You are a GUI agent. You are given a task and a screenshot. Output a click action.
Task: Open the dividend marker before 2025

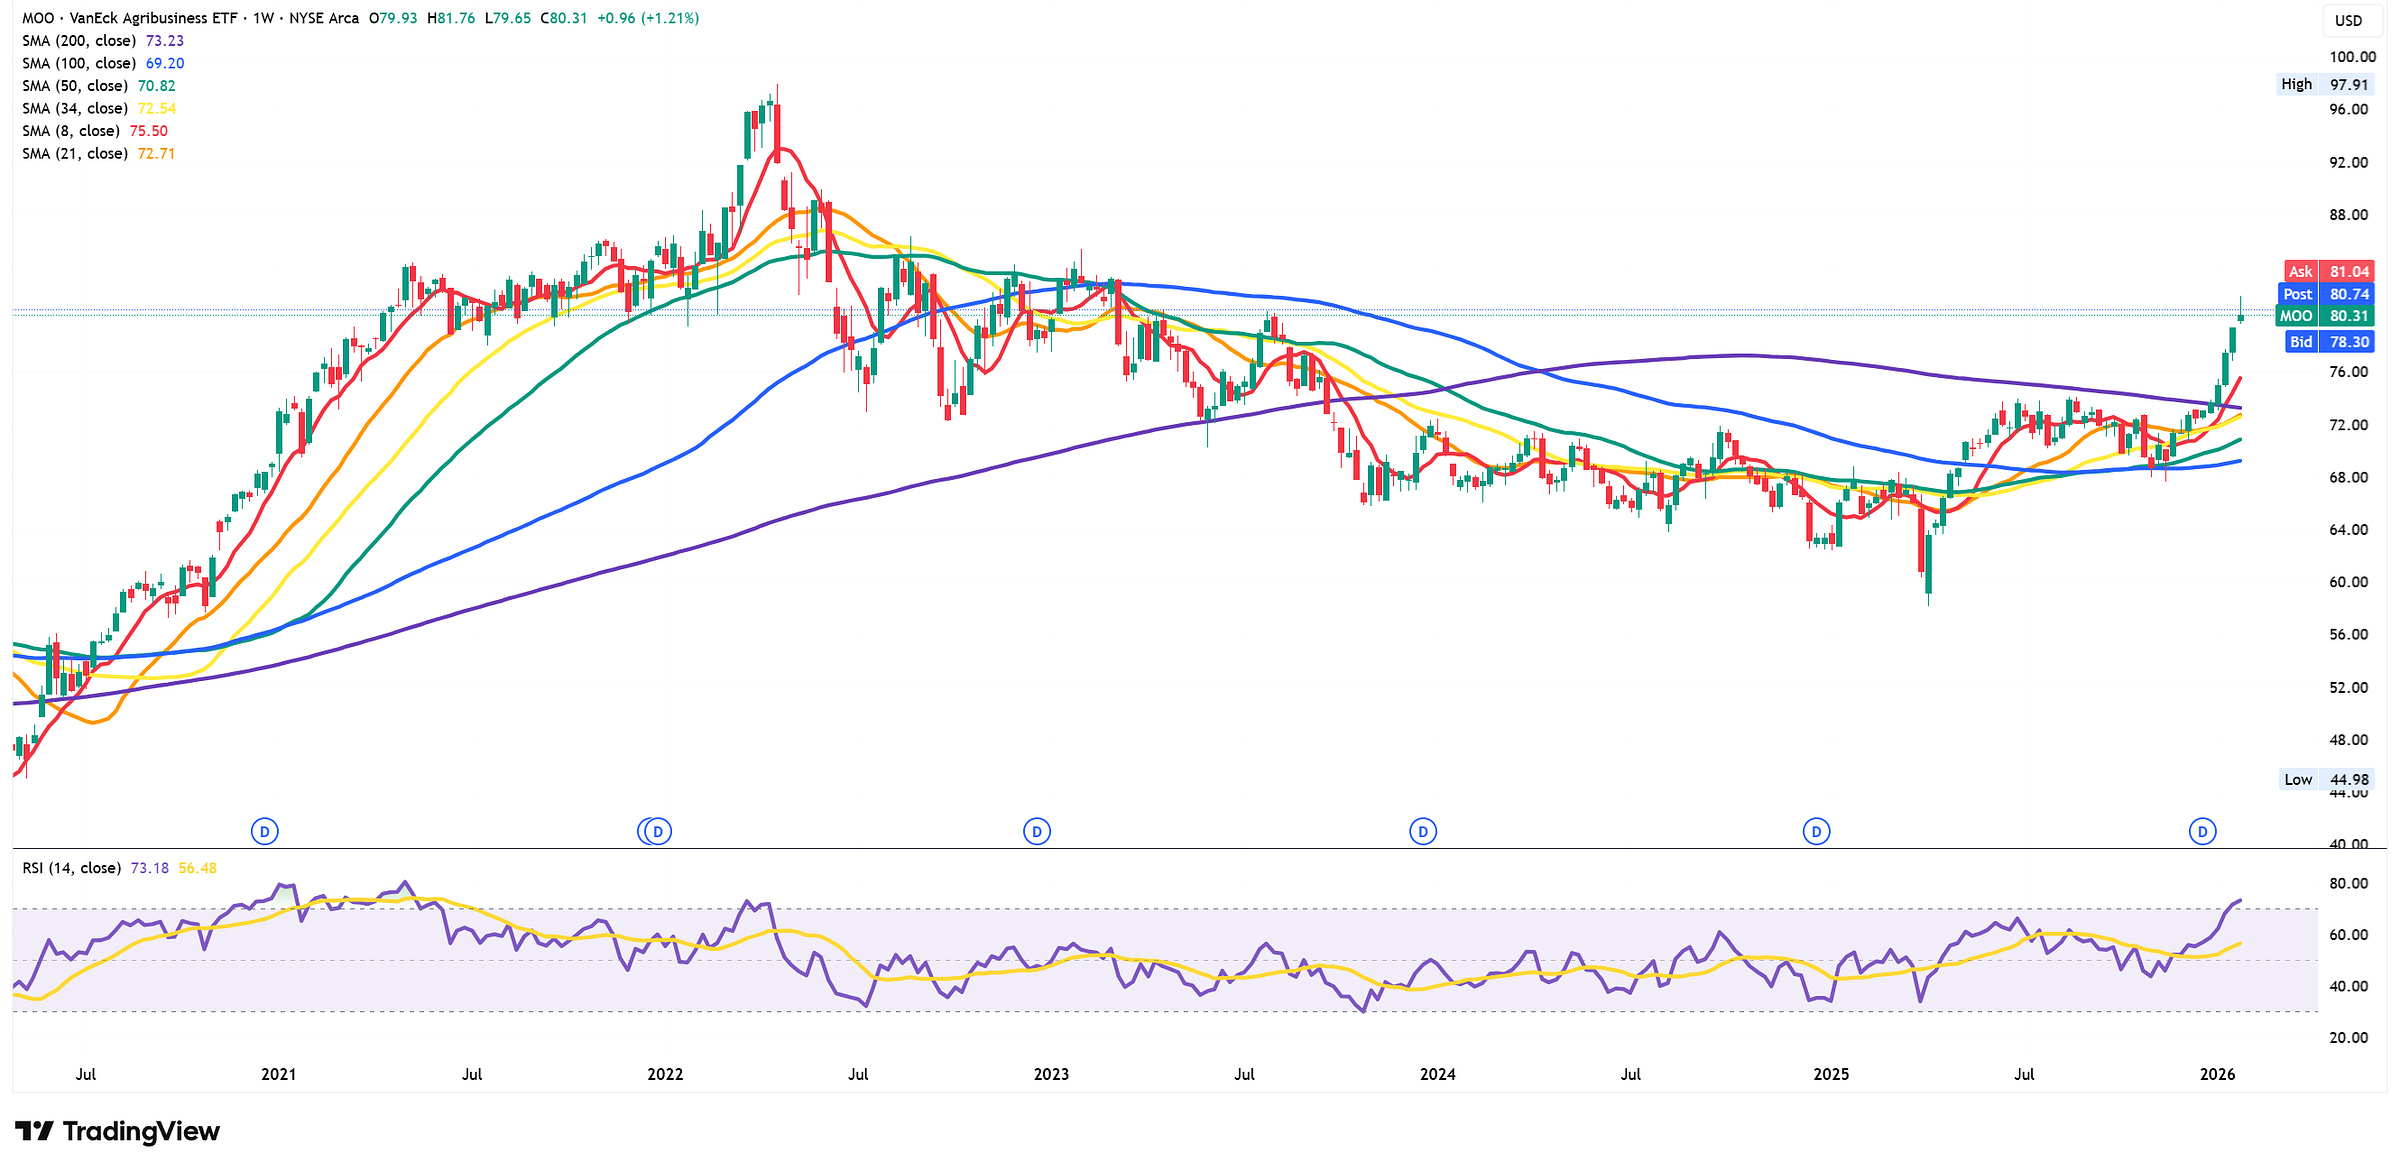tap(1816, 831)
